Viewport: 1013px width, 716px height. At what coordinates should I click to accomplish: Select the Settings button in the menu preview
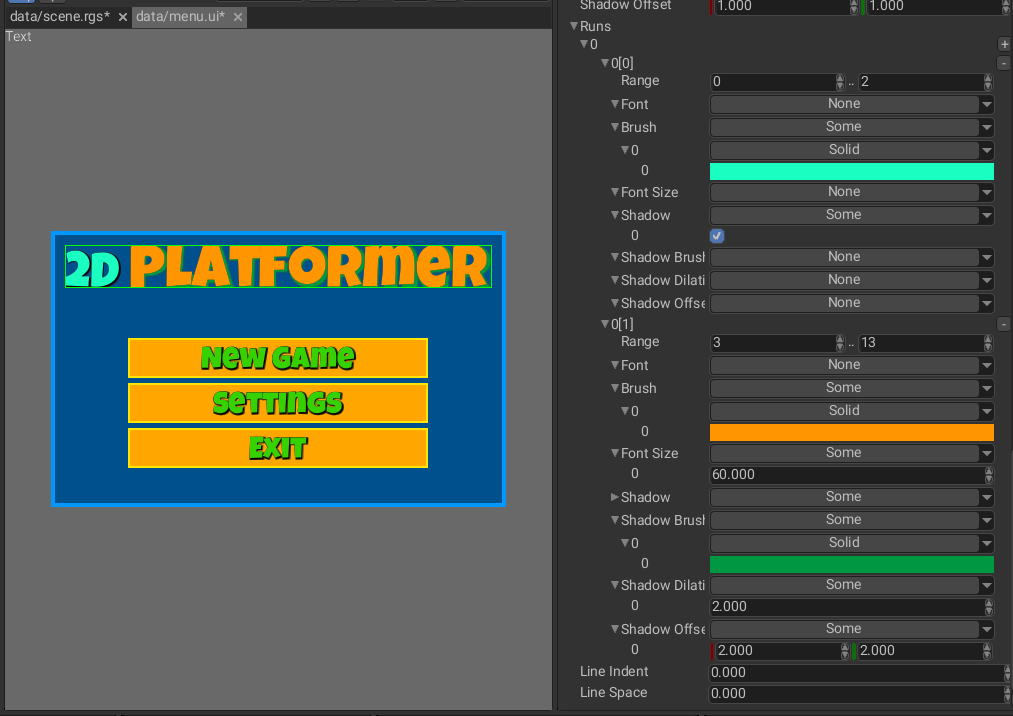[277, 403]
